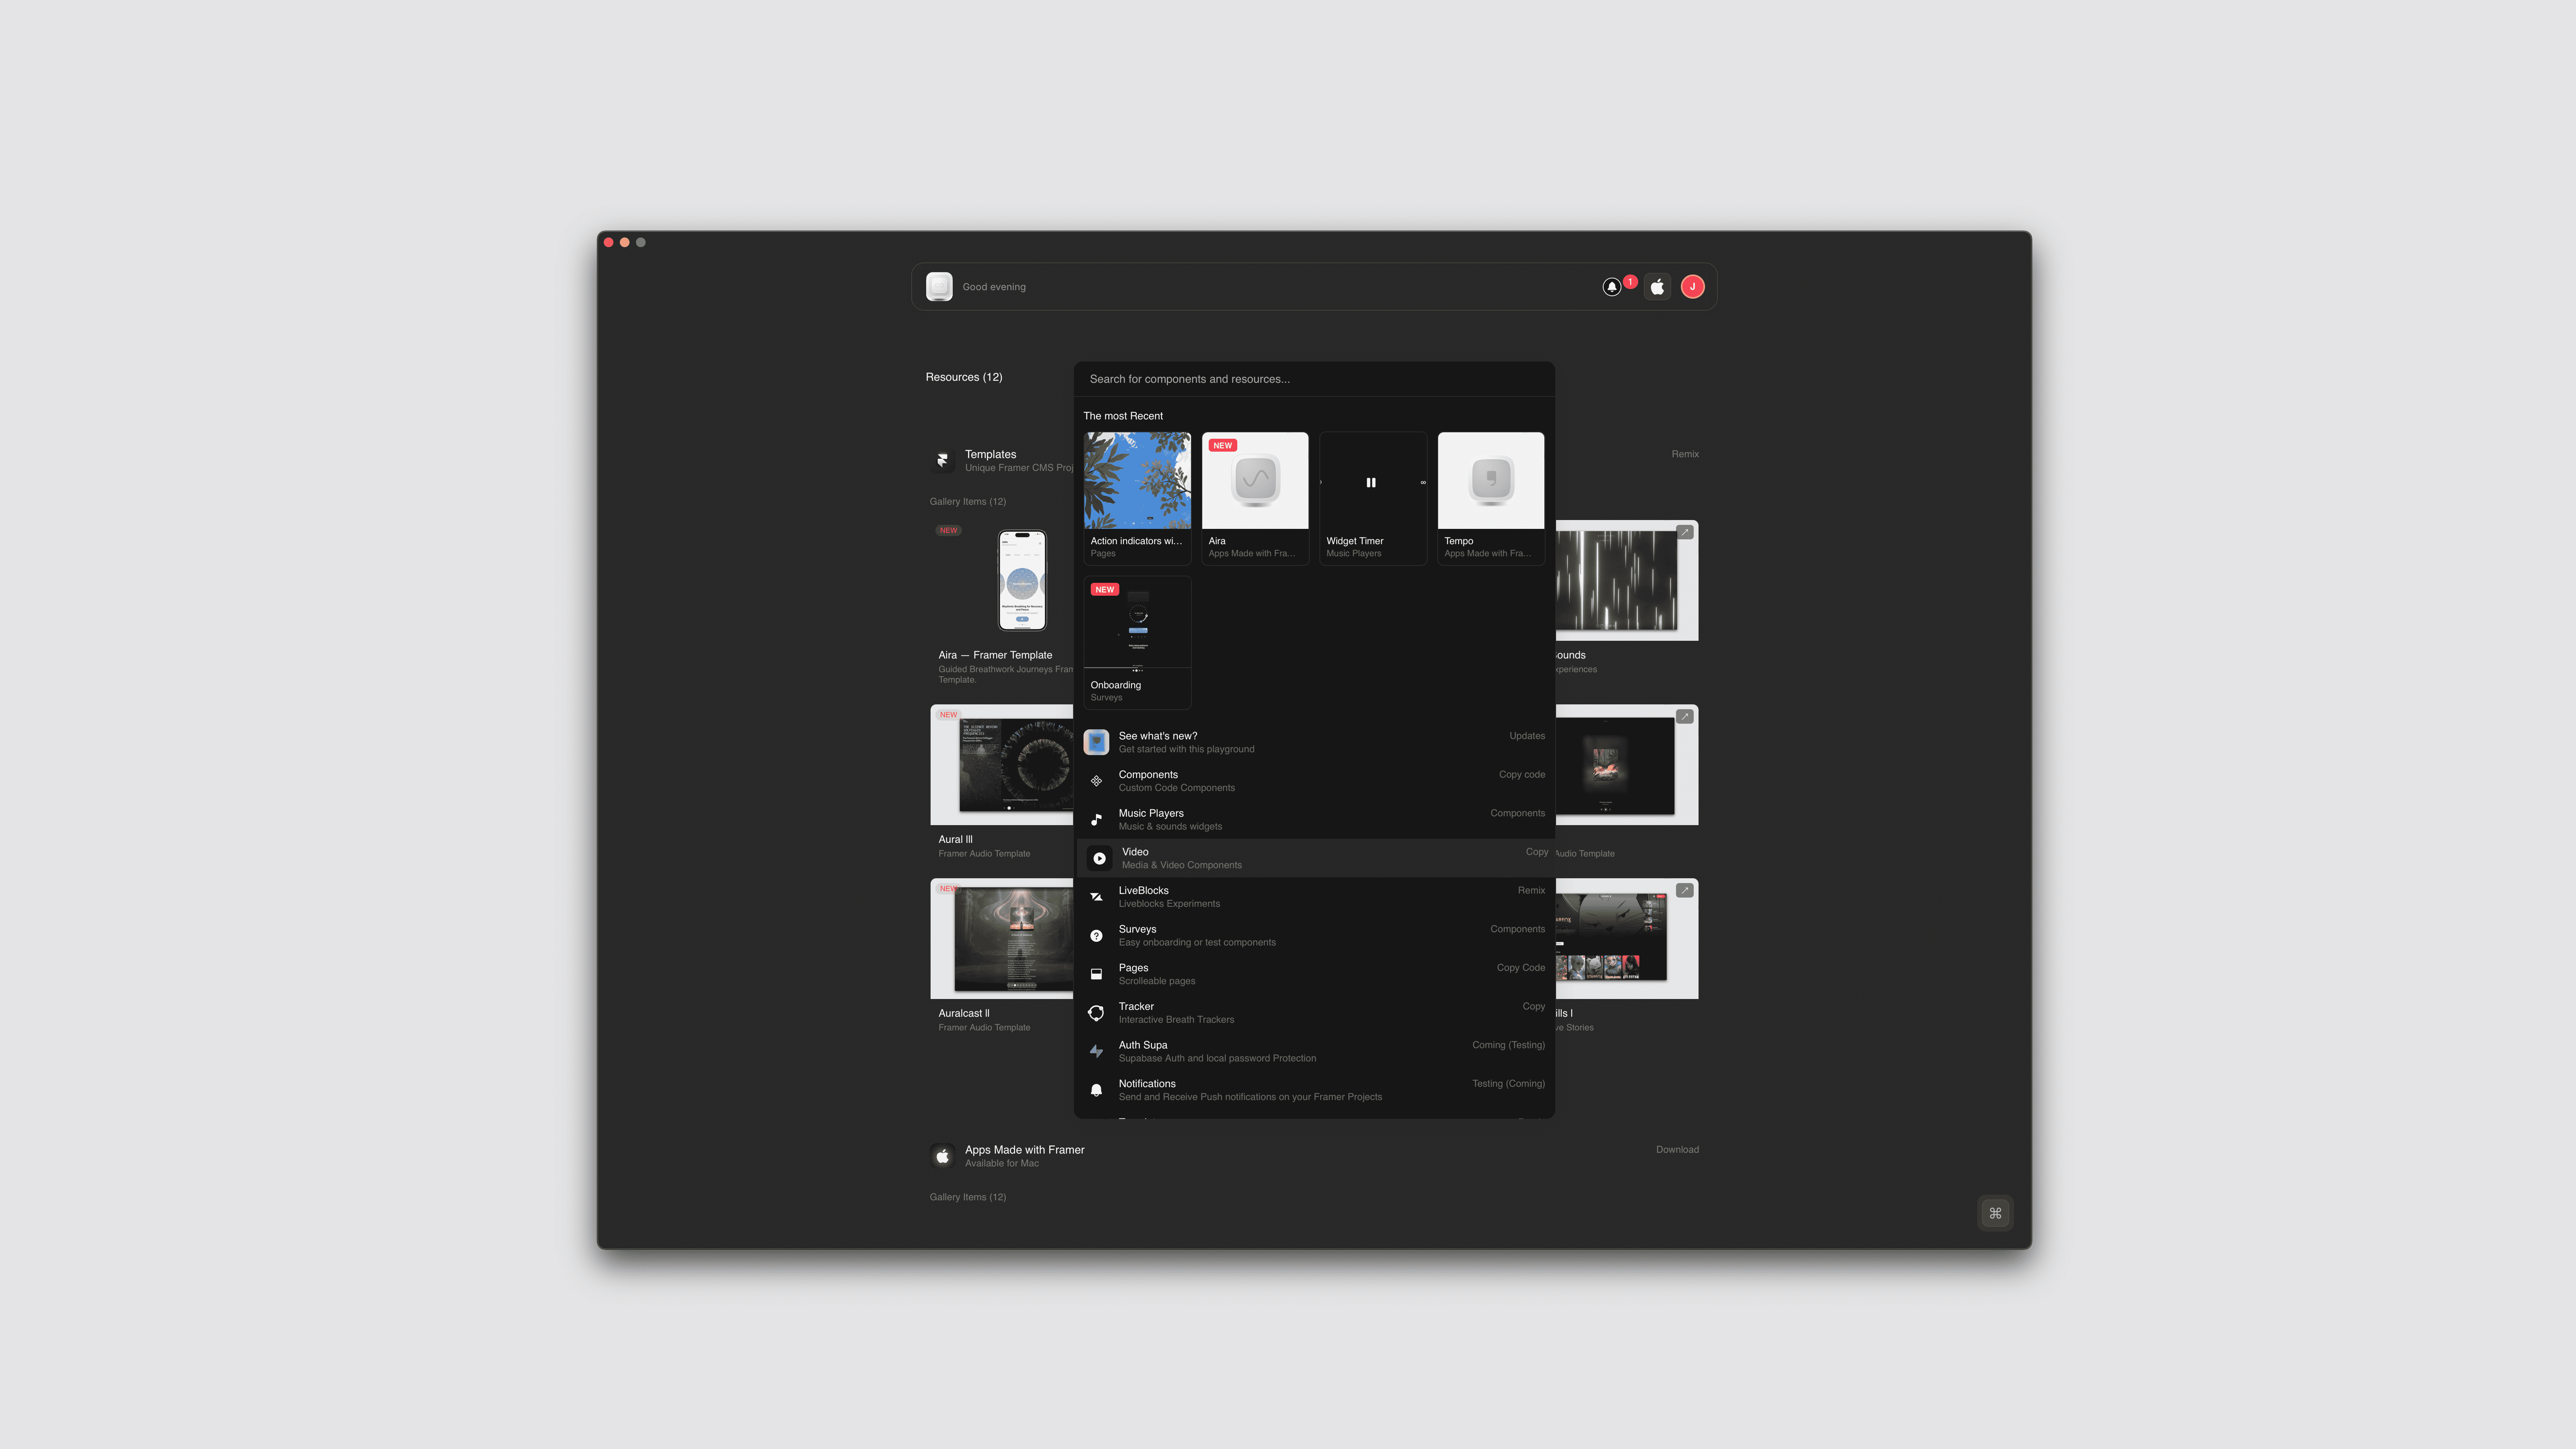Open the red J user avatar

tap(1692, 287)
